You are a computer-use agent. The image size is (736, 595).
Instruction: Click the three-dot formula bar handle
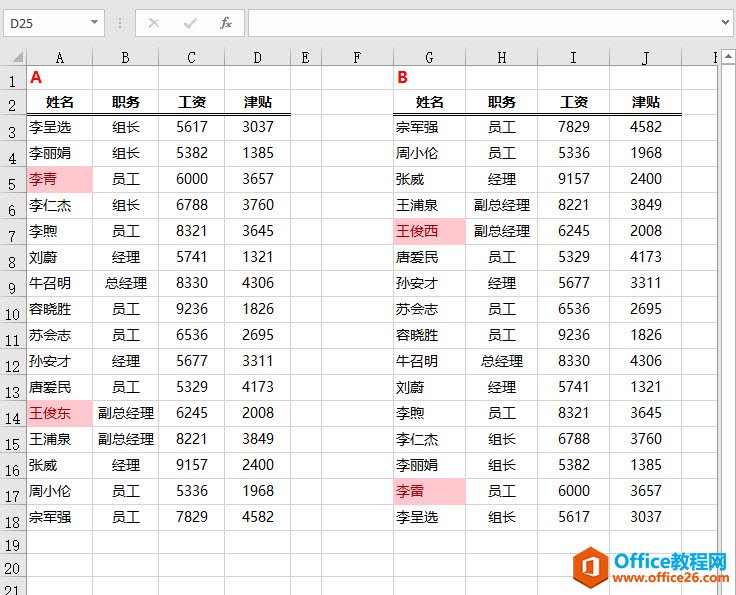click(120, 23)
